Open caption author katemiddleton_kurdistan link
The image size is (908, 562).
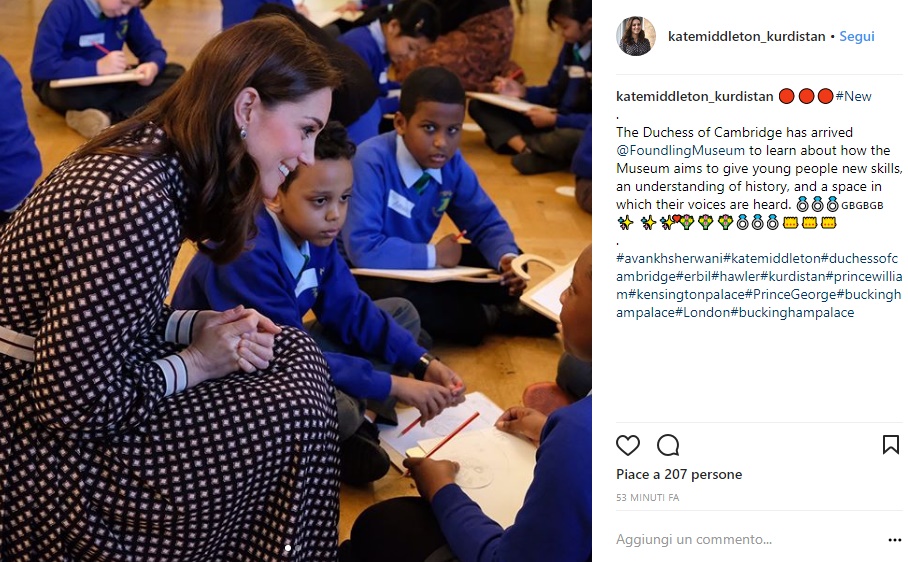click(694, 97)
